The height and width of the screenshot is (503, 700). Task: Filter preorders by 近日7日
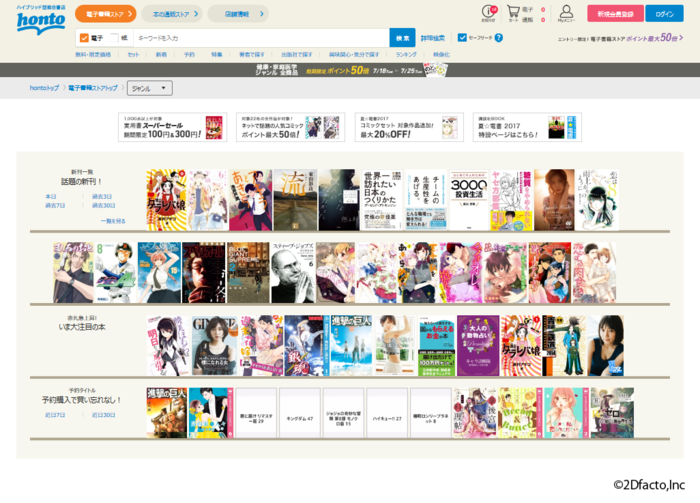pos(55,415)
